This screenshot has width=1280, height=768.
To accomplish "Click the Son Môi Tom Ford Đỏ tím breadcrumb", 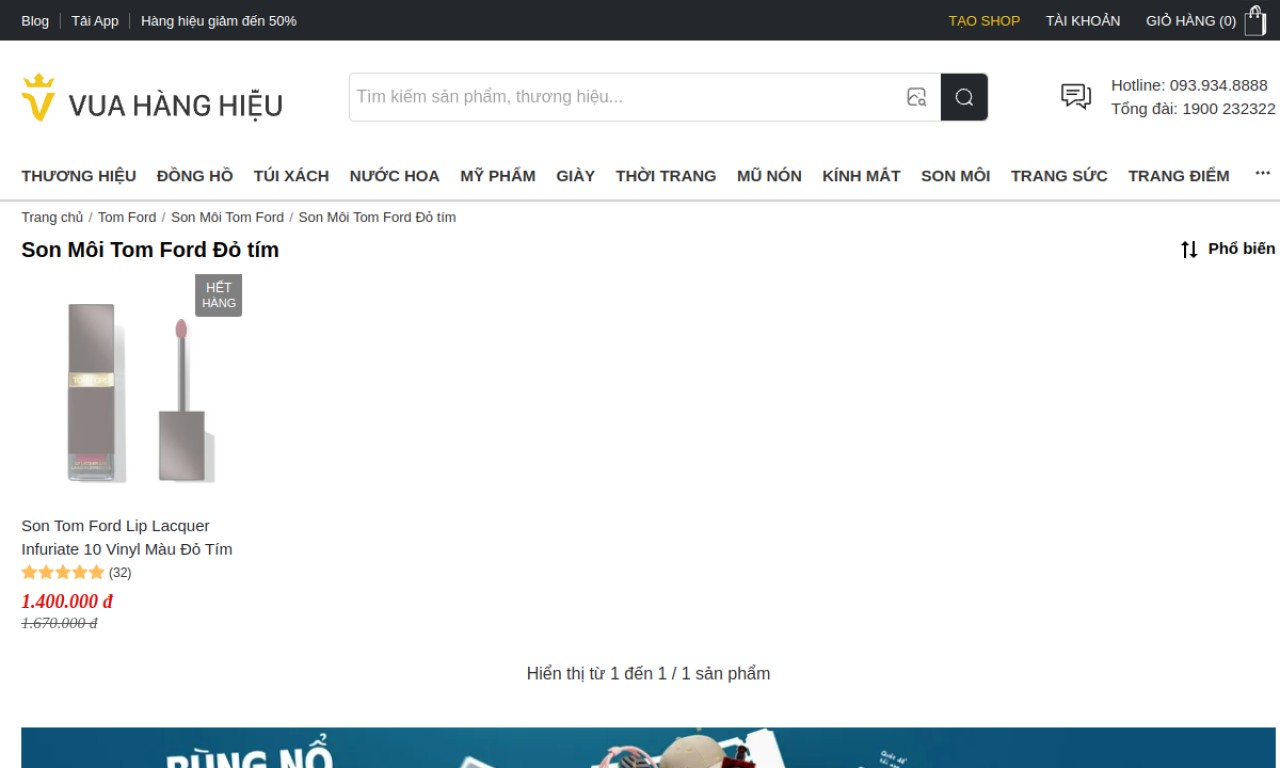I will (x=377, y=217).
